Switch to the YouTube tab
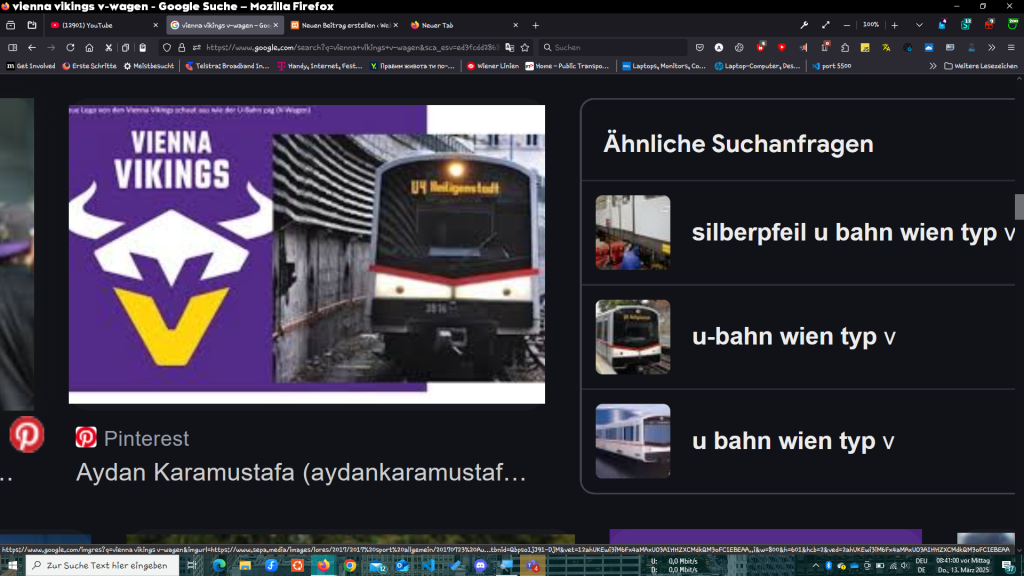This screenshot has width=1024, height=576. pos(104,25)
